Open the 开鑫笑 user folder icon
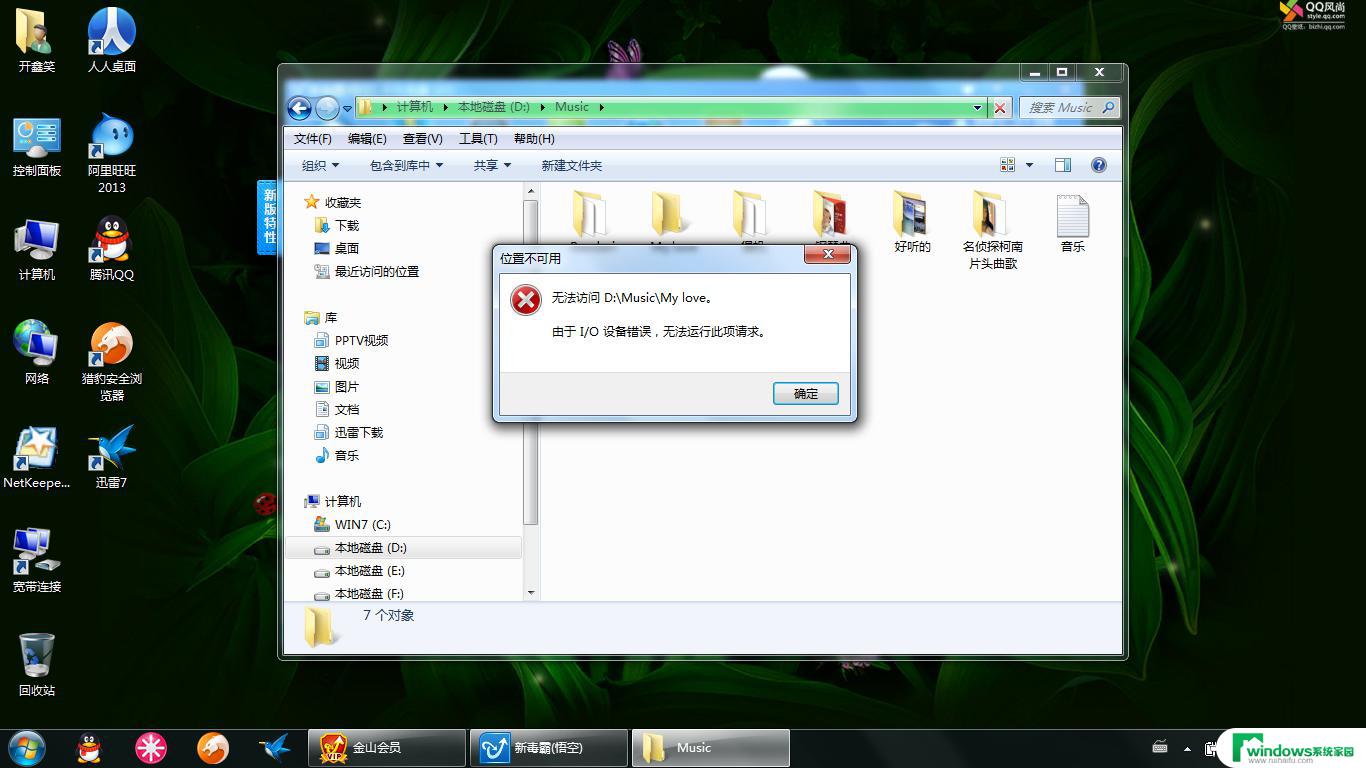Screen dimensions: 1366x768 click(37, 40)
